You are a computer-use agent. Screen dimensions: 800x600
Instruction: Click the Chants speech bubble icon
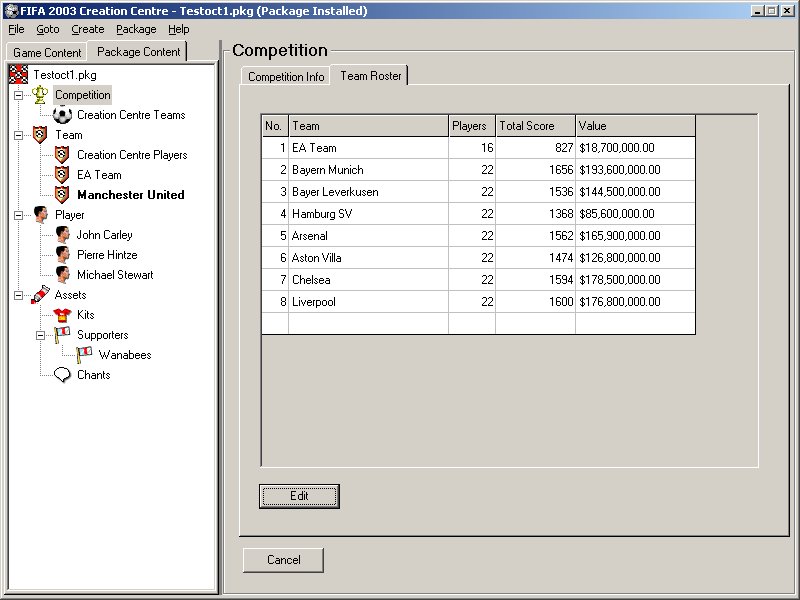click(x=62, y=375)
